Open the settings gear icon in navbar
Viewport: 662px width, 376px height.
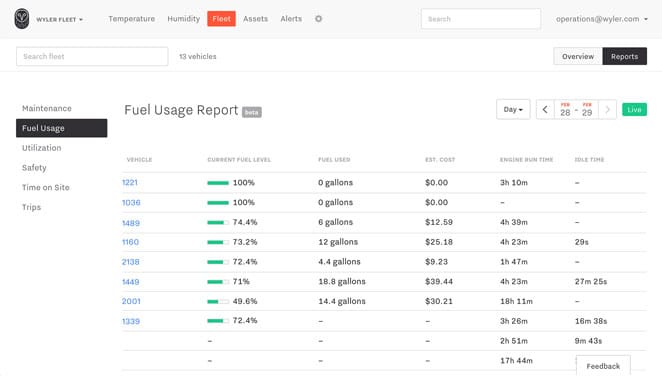pos(318,19)
